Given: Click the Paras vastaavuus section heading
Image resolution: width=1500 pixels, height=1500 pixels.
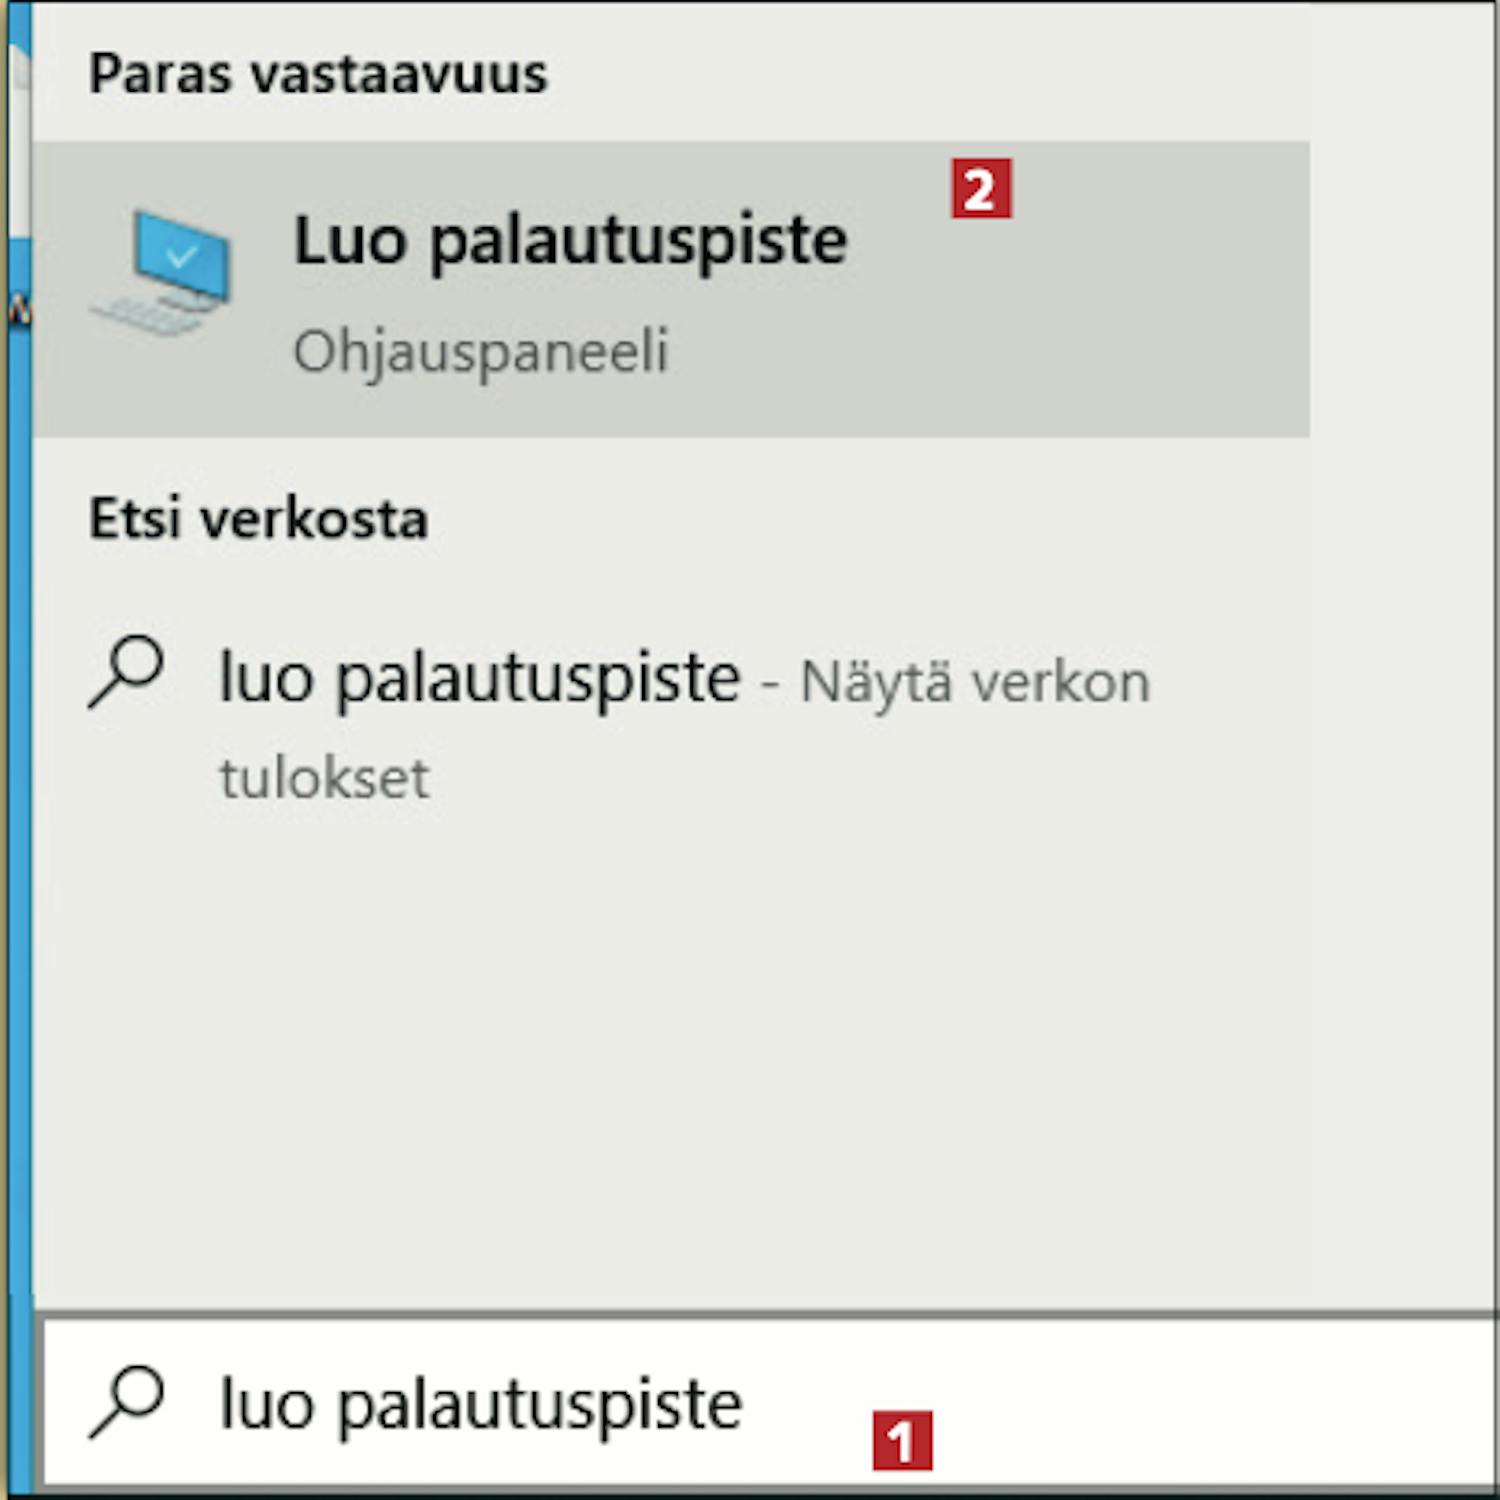Looking at the screenshot, I should [318, 73].
